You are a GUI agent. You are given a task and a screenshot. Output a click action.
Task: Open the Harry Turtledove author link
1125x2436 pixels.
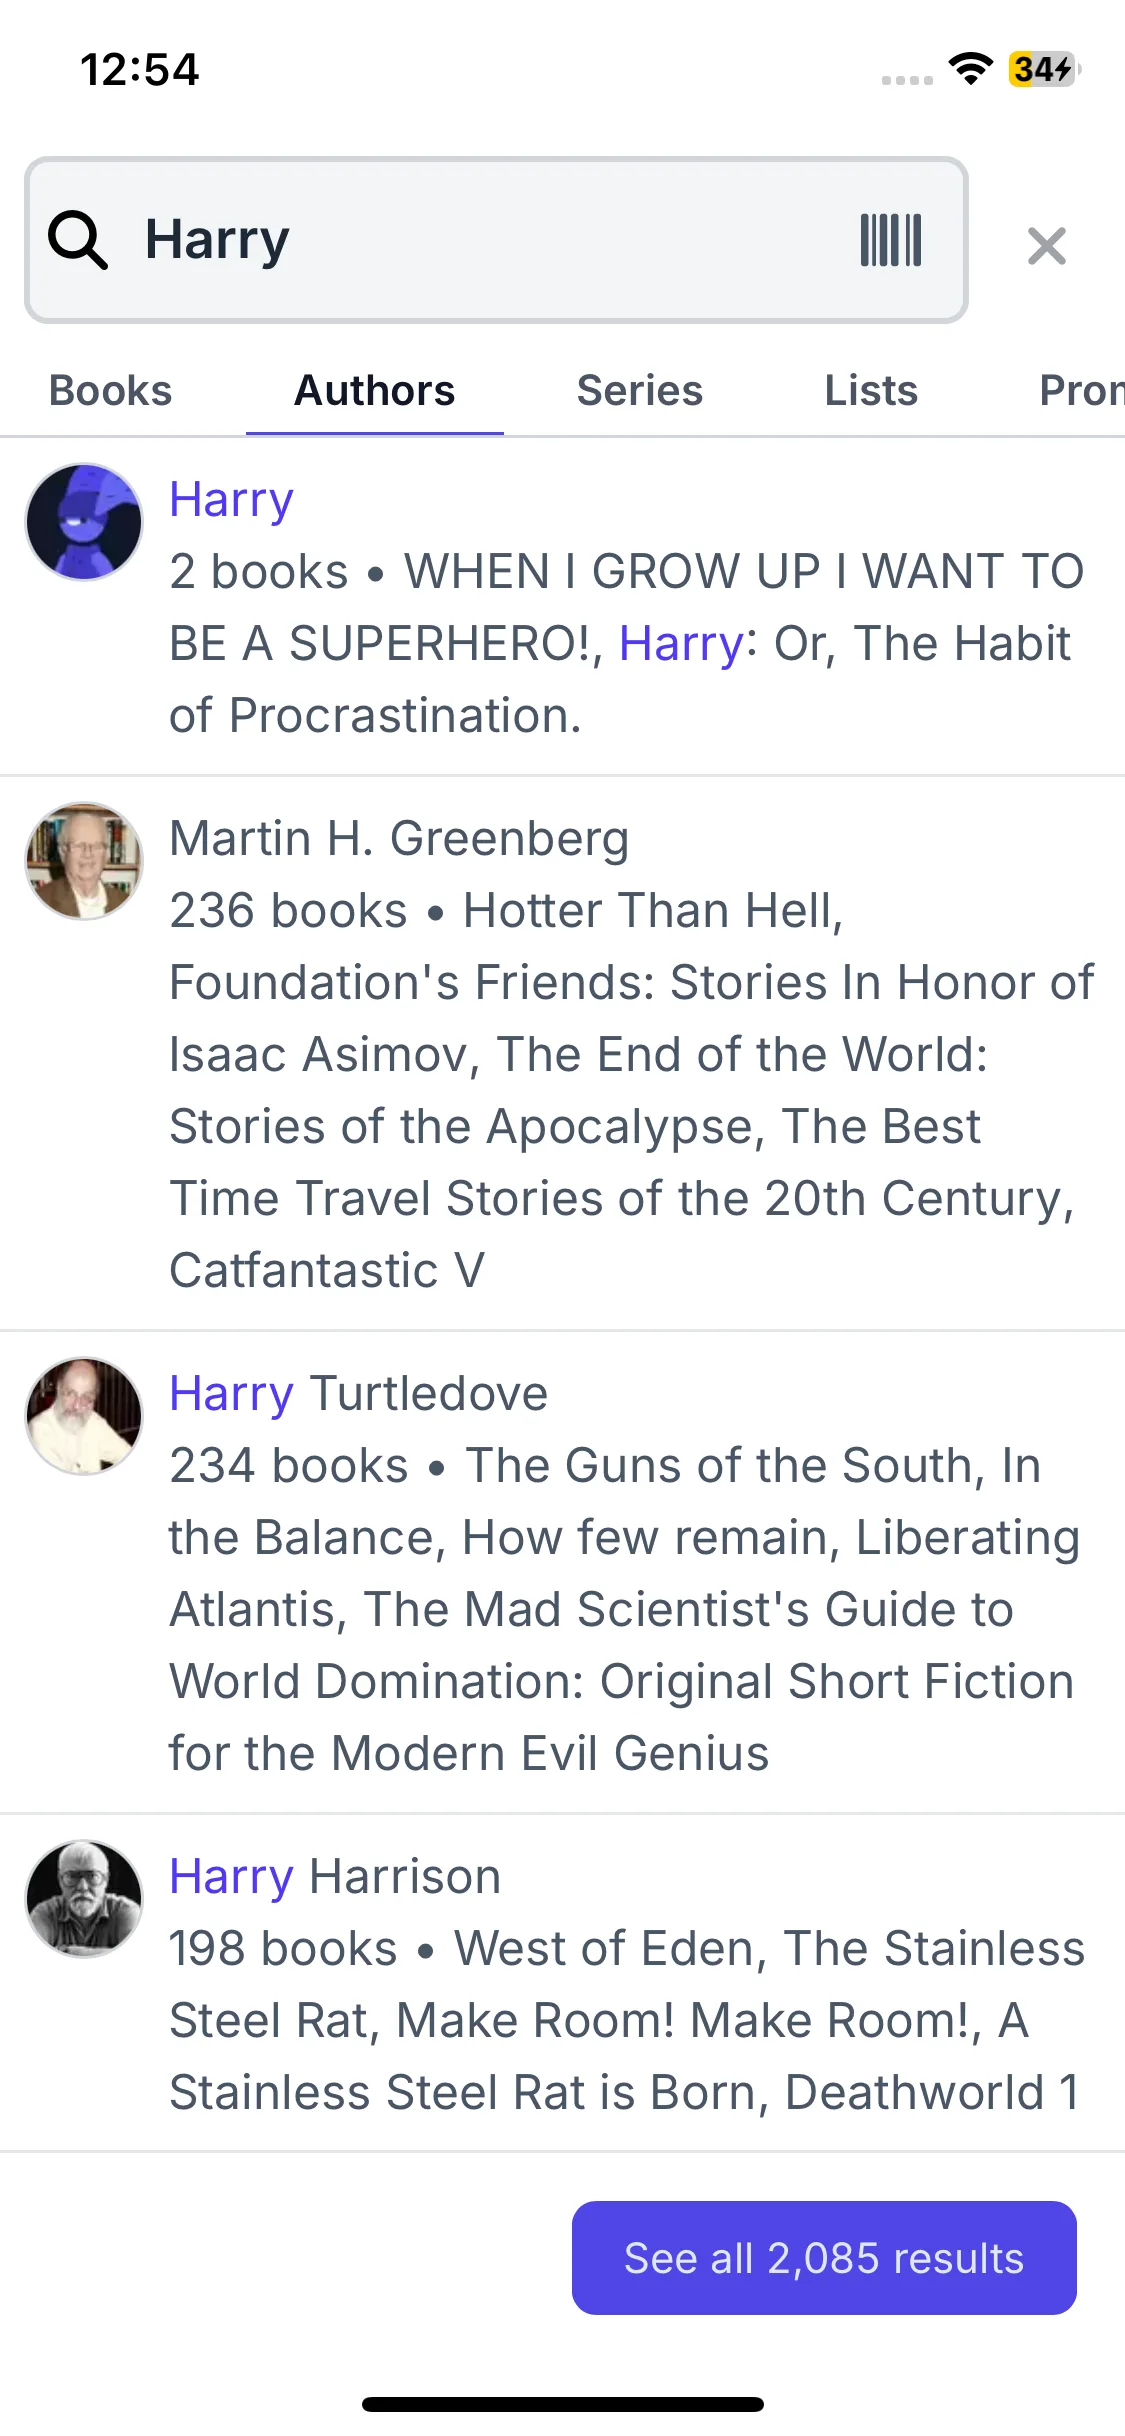(358, 1393)
